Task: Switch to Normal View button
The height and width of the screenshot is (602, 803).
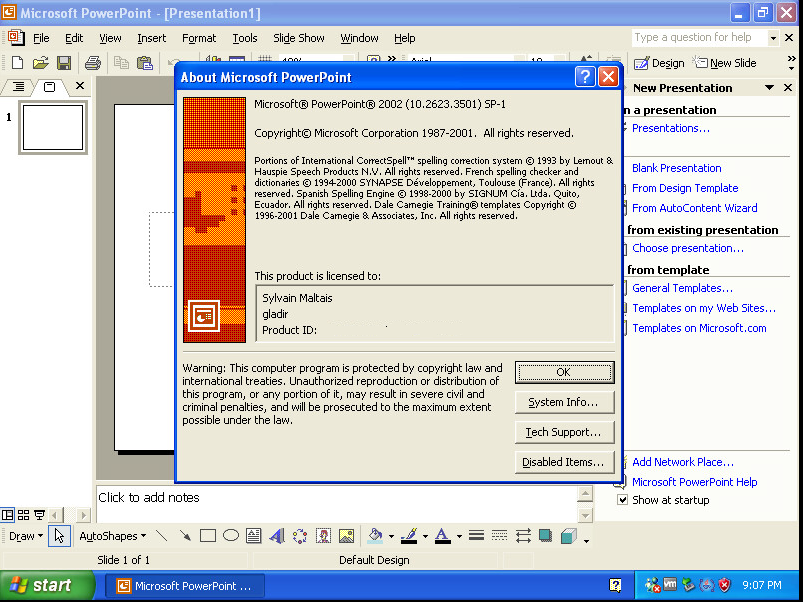Action: 8,515
